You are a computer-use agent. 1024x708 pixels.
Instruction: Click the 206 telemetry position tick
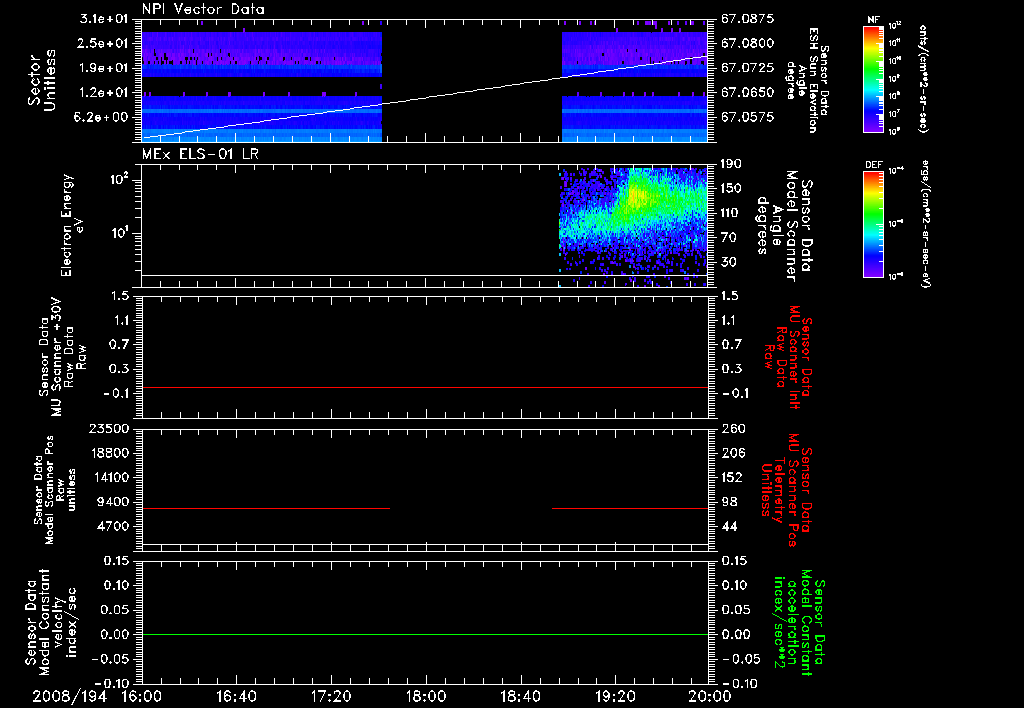[x=732, y=453]
